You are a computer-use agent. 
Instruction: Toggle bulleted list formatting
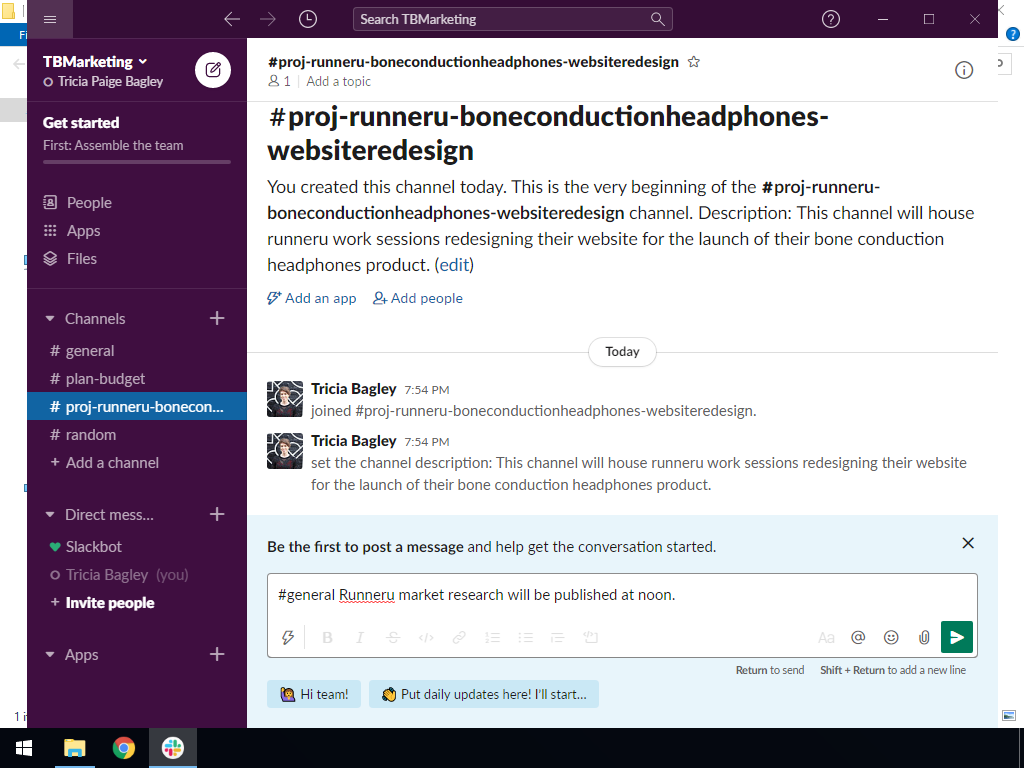tap(526, 637)
